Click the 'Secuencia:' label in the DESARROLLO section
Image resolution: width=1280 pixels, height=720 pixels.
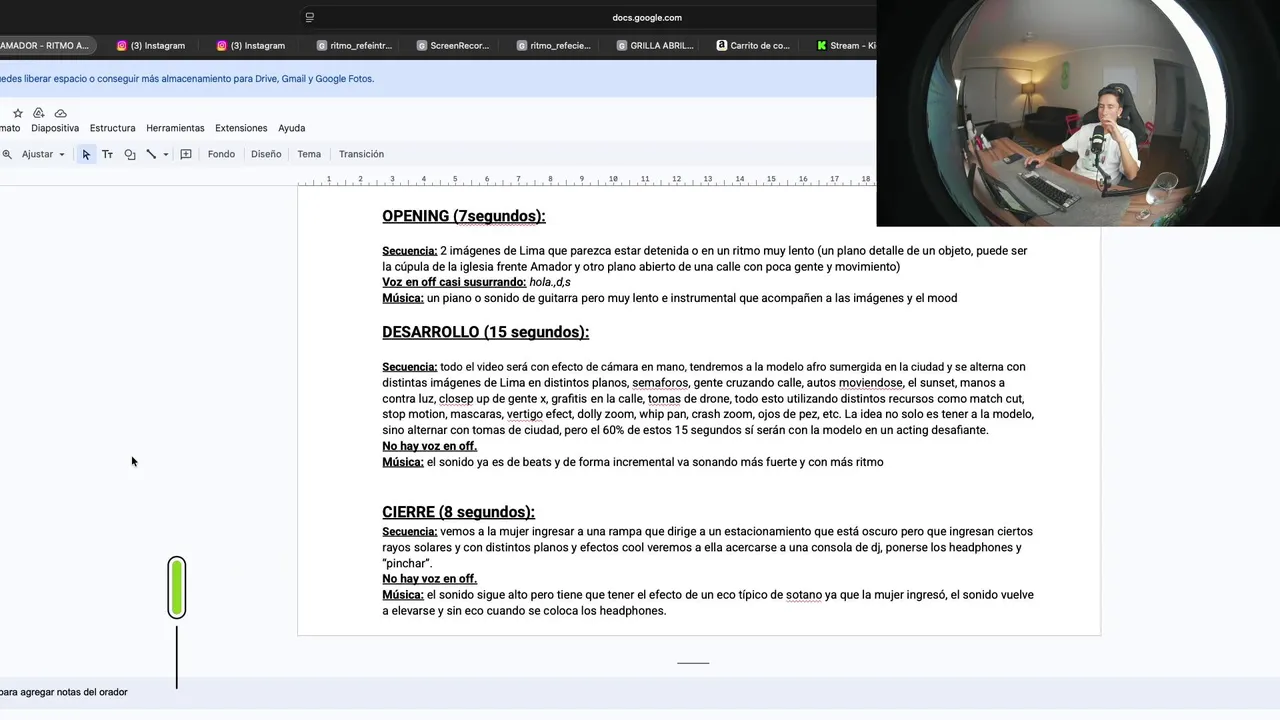pos(409,367)
